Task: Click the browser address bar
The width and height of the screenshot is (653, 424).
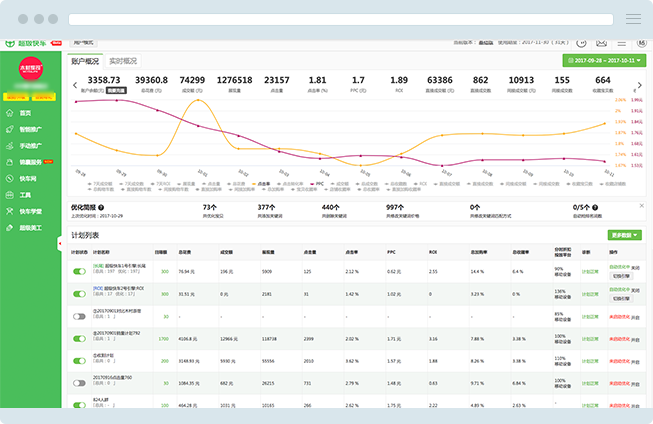Action: coord(340,19)
